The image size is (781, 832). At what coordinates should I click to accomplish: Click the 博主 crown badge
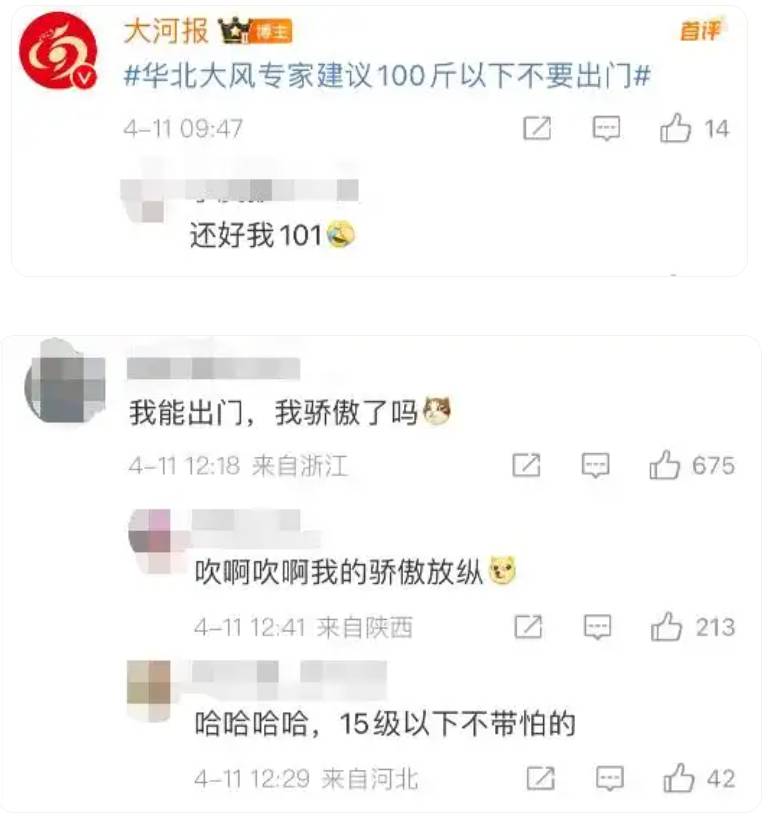[x=255, y=31]
